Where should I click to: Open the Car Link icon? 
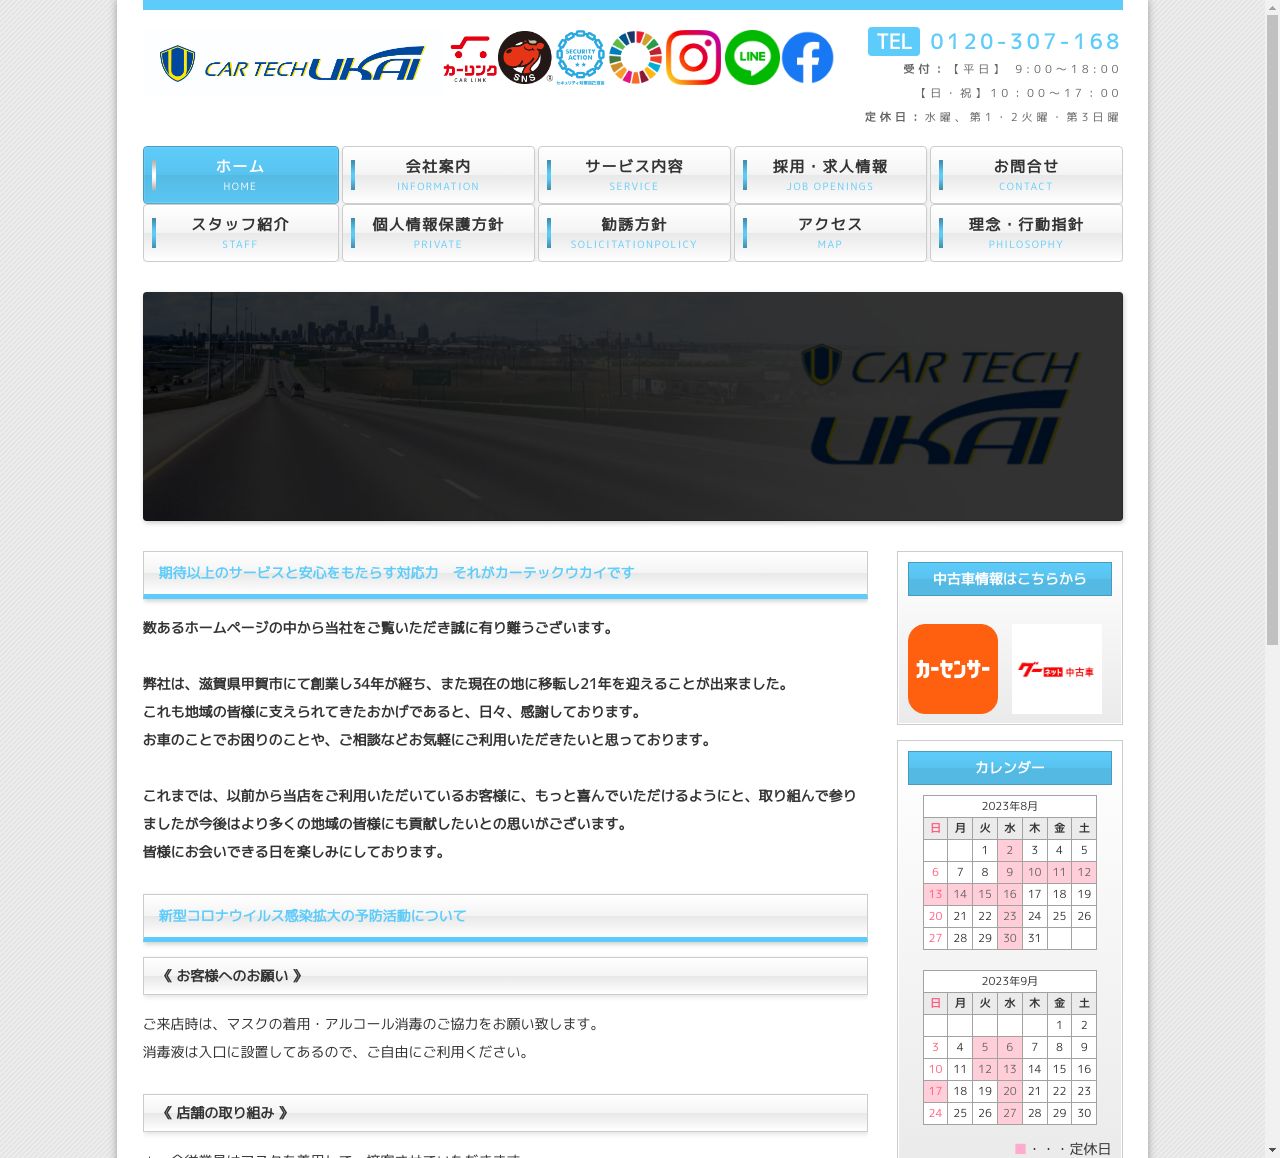[469, 59]
